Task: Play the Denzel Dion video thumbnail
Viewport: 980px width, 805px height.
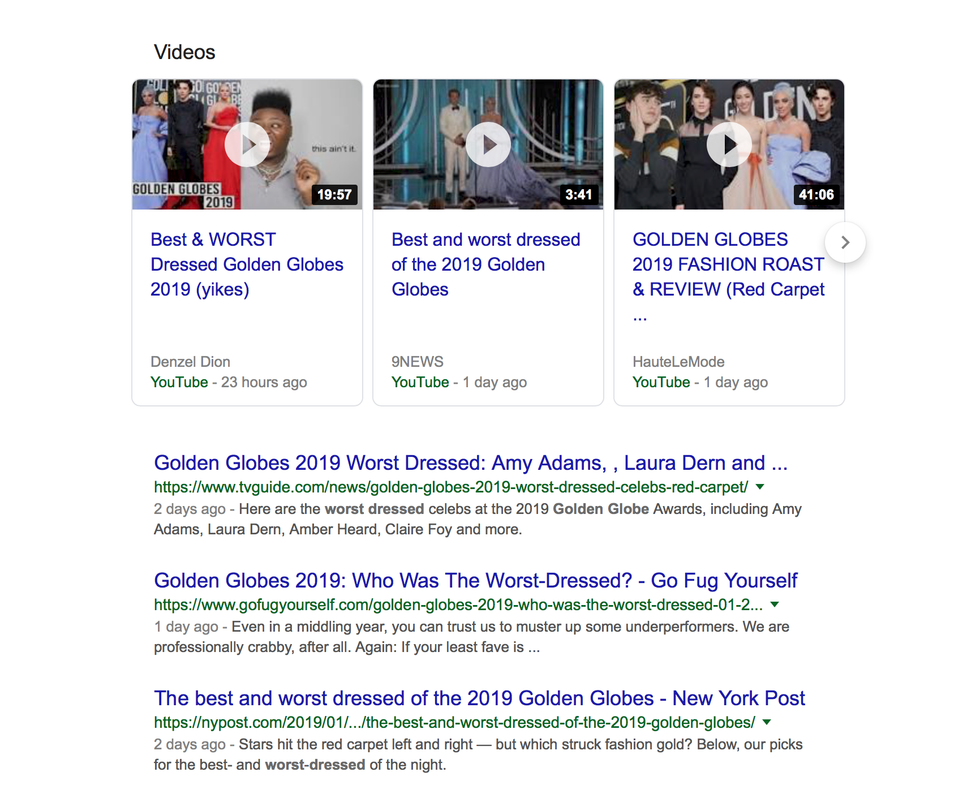Action: (247, 145)
